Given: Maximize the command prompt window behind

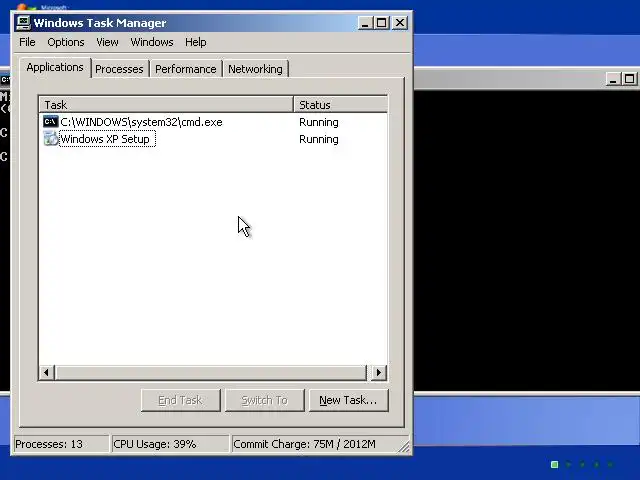Looking at the screenshot, I should [629, 79].
